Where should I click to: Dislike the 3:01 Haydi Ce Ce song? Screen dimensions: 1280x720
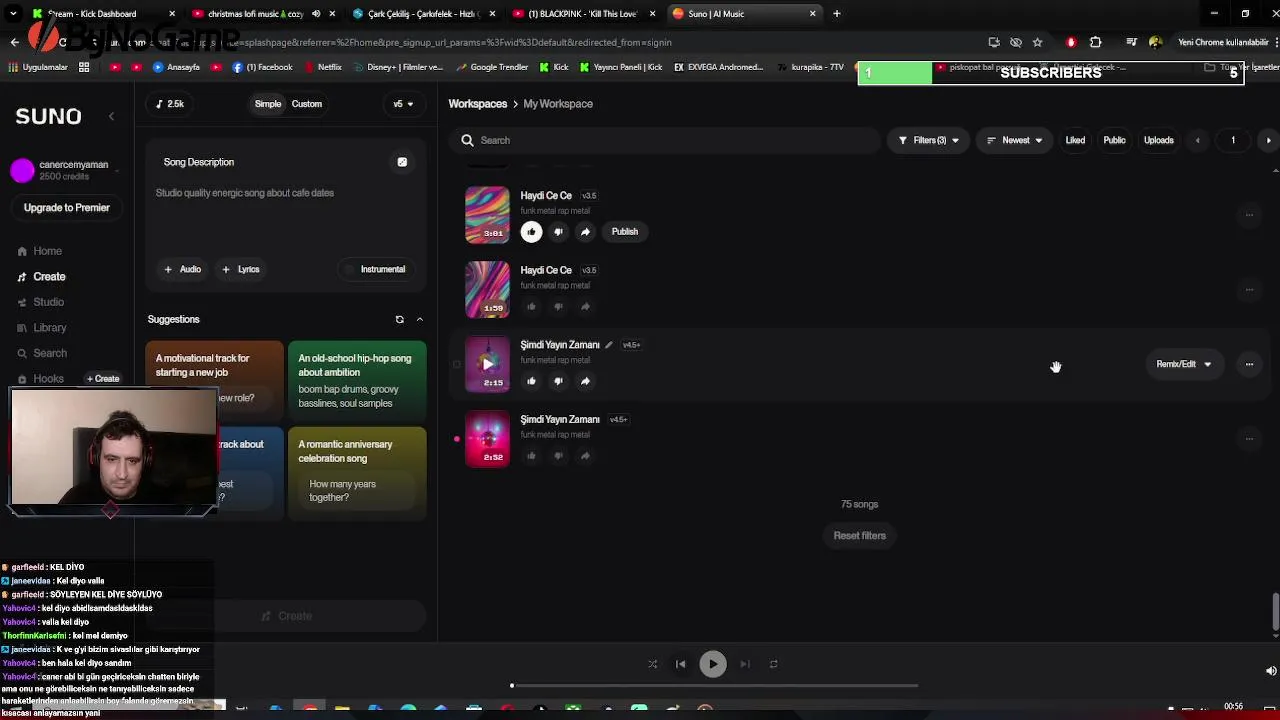point(558,232)
